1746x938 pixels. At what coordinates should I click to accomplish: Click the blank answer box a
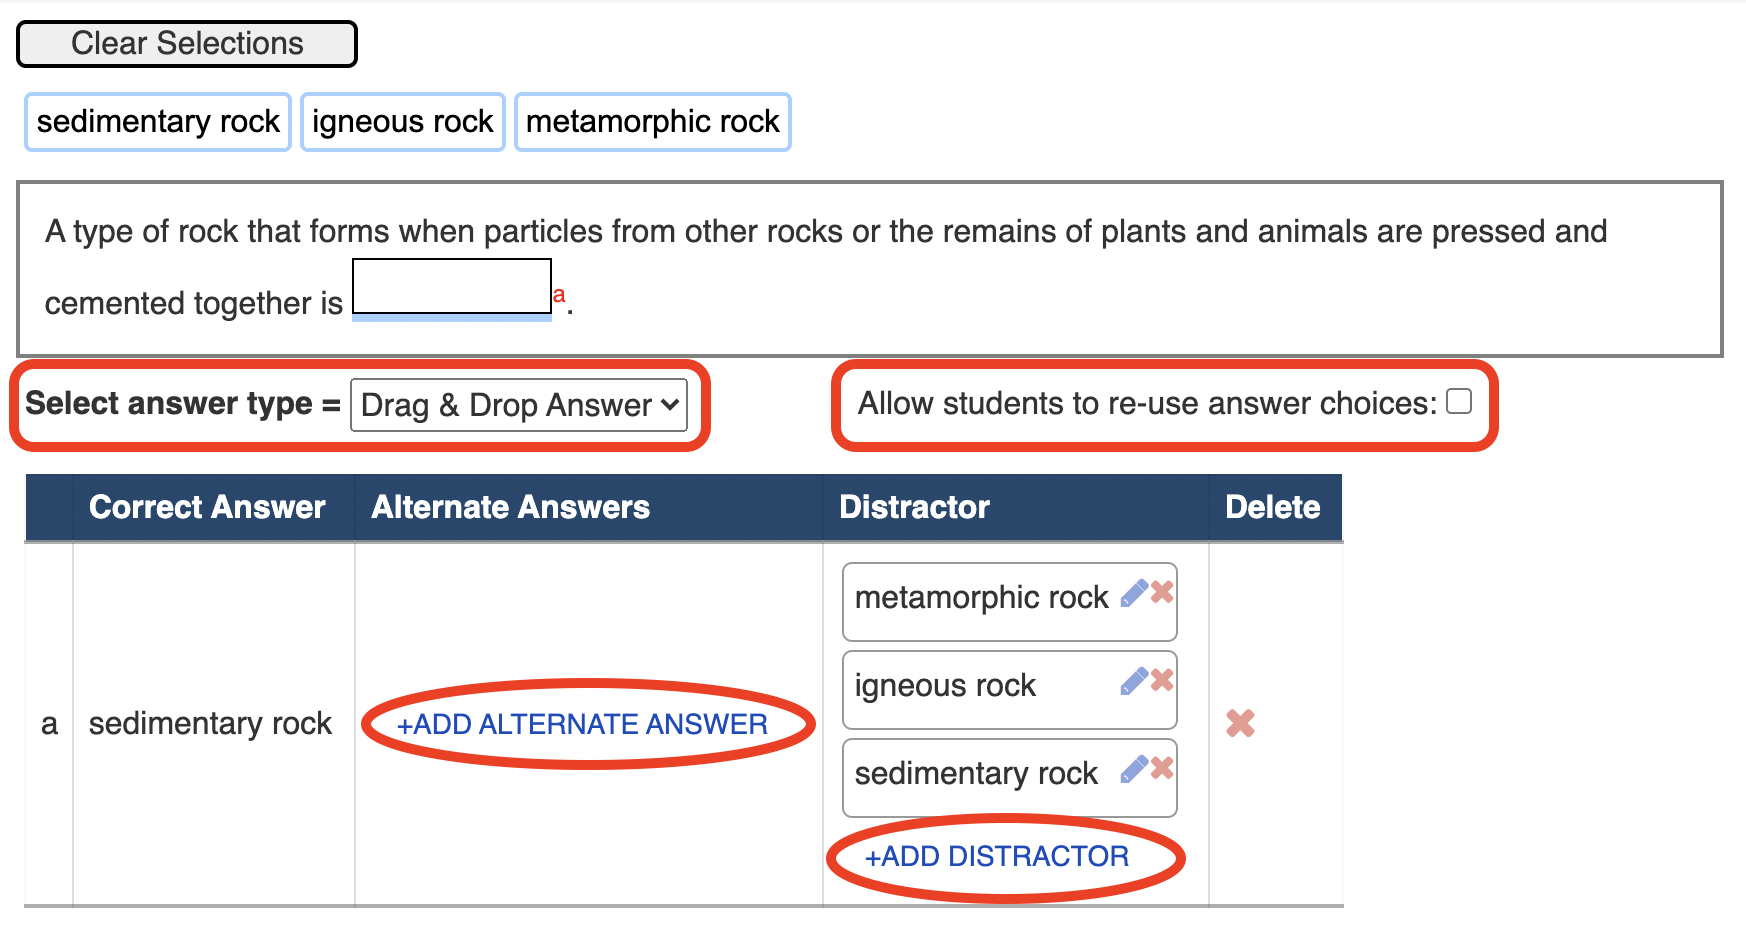point(452,287)
